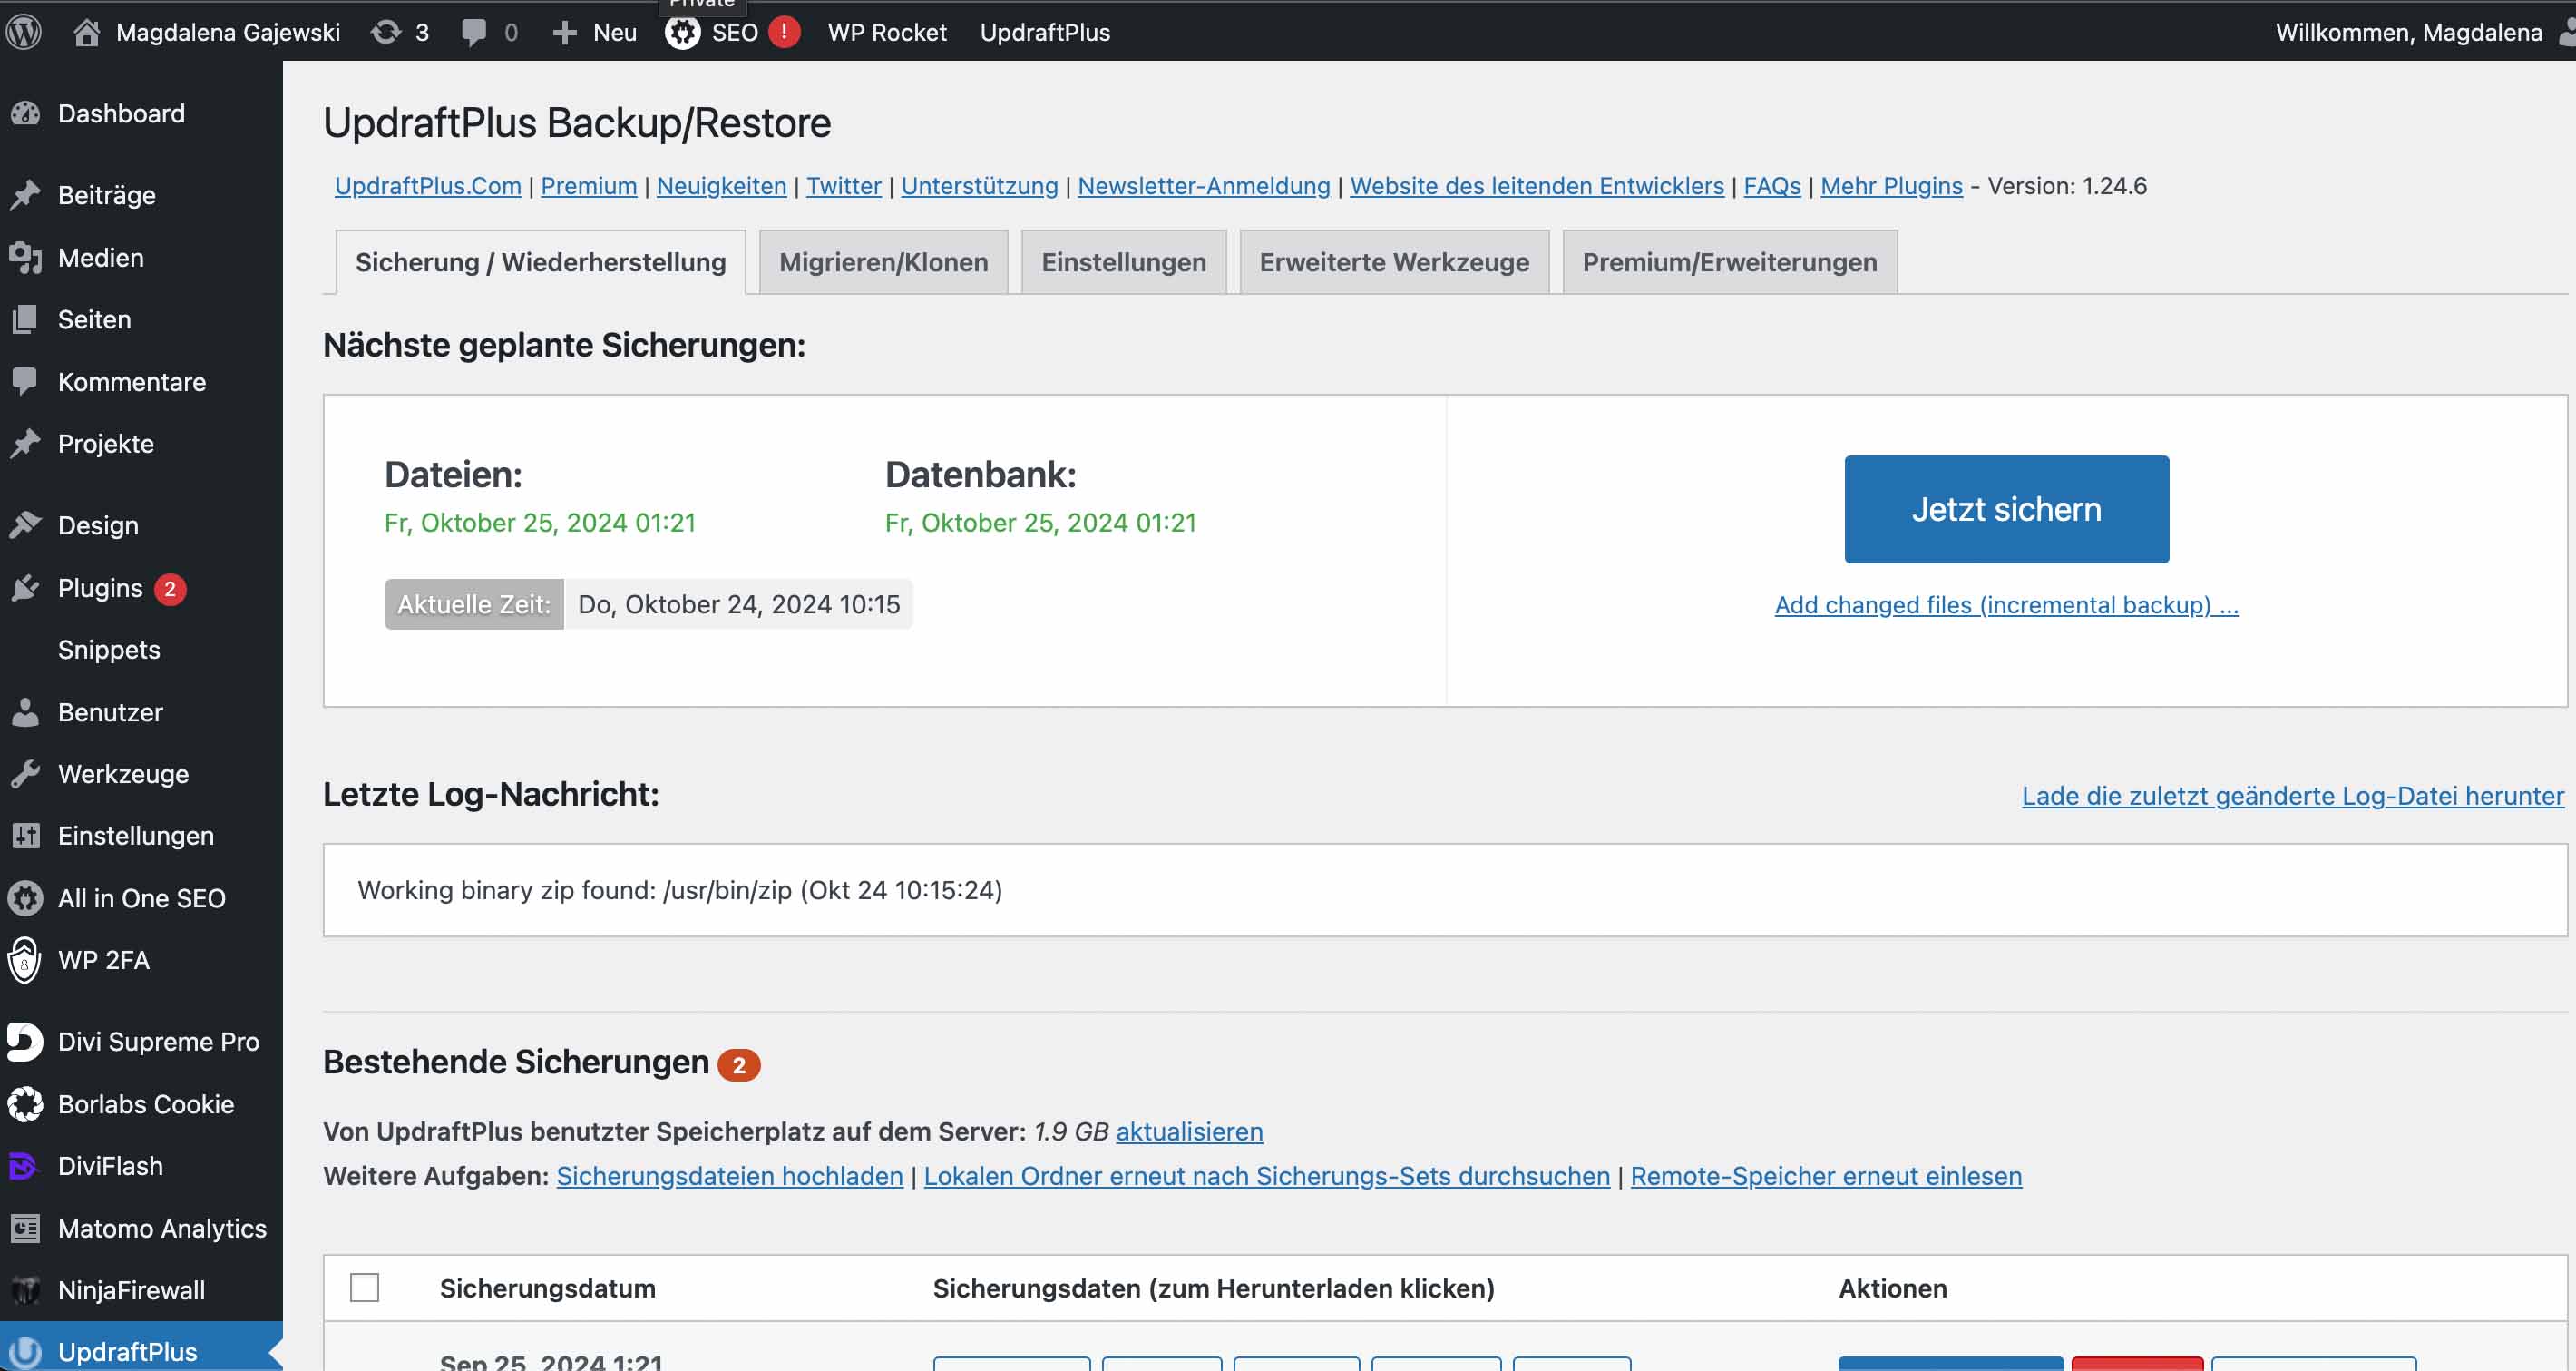The height and width of the screenshot is (1371, 2576).
Task: Click the Einstellungen sliders icon in sidebar
Action: 25,836
